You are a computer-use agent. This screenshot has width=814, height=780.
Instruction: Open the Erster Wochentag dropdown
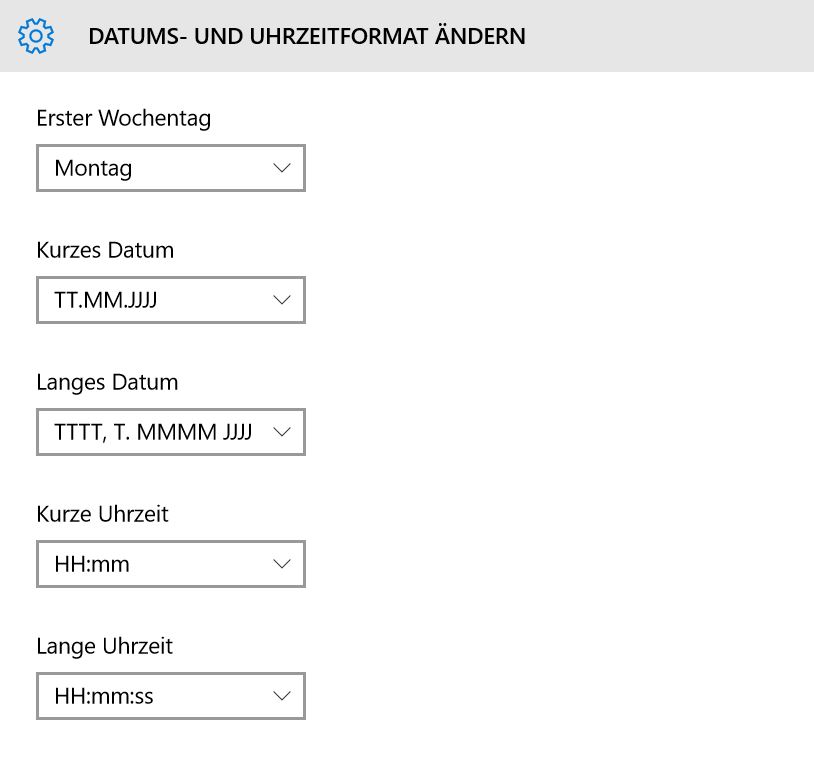point(171,168)
